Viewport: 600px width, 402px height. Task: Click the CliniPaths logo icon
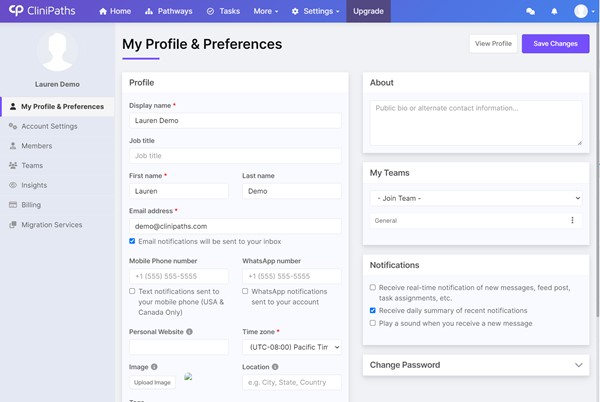(16, 11)
